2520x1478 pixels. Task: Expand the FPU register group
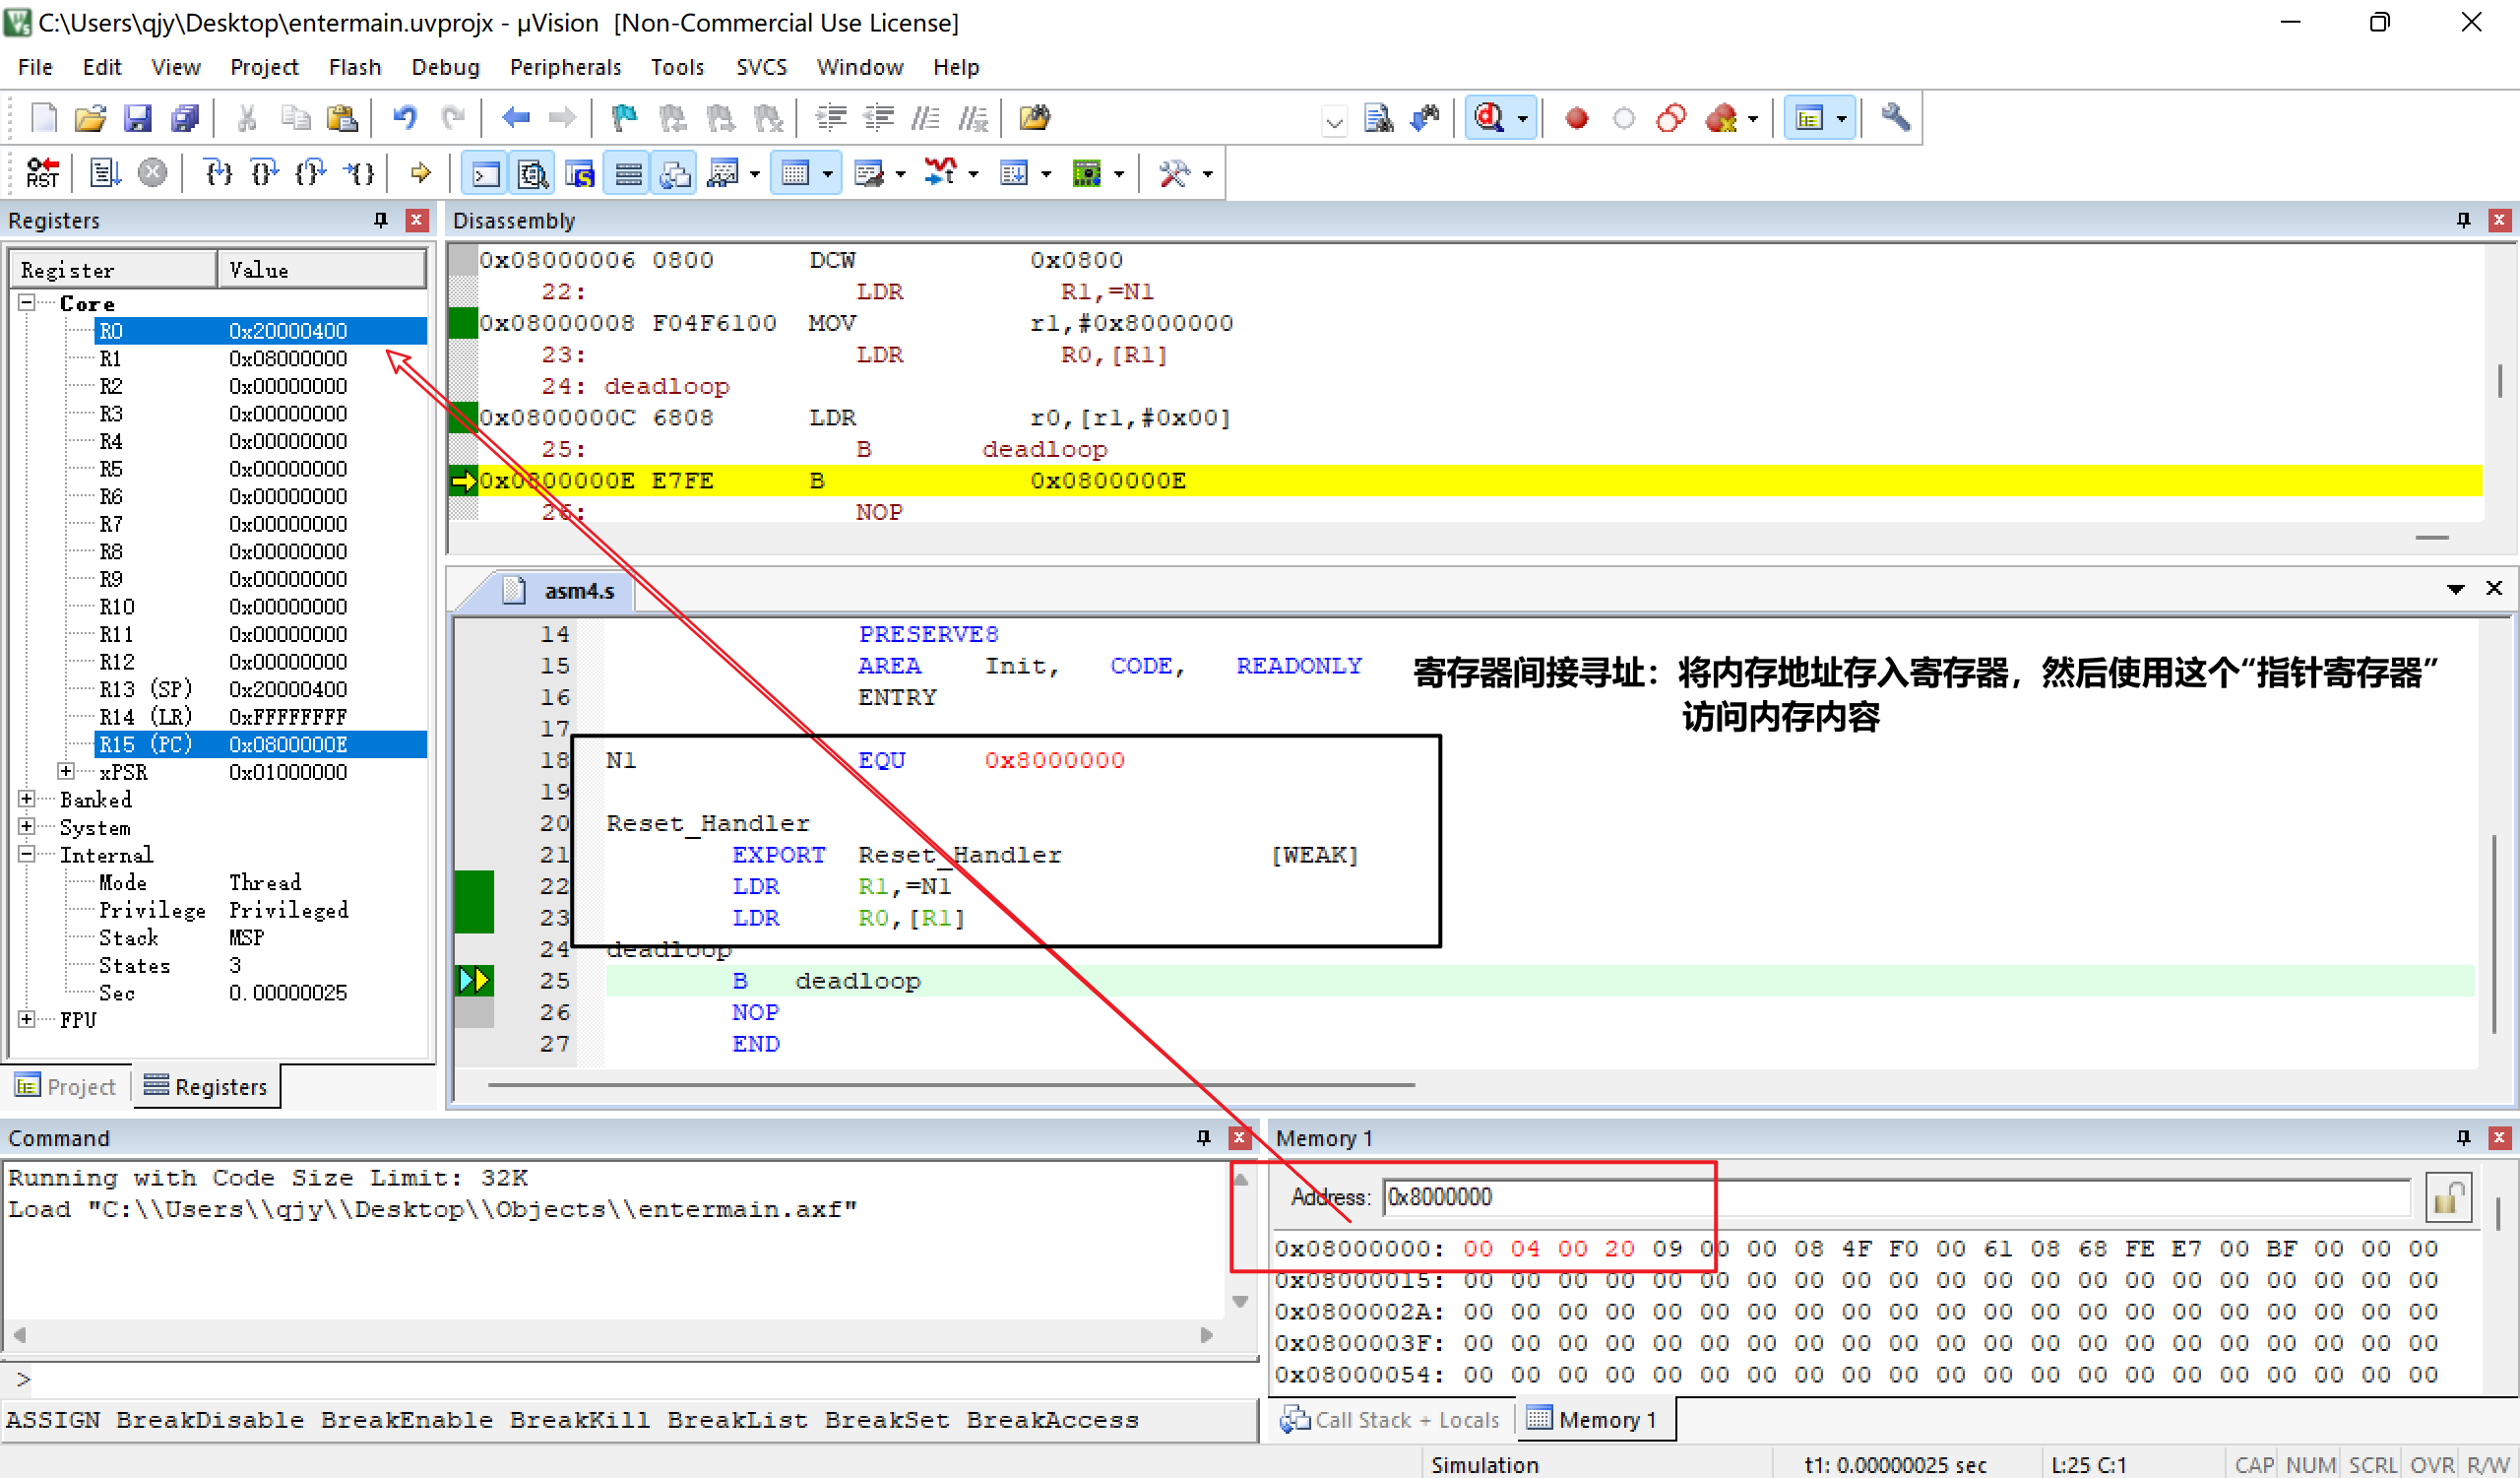27,1019
